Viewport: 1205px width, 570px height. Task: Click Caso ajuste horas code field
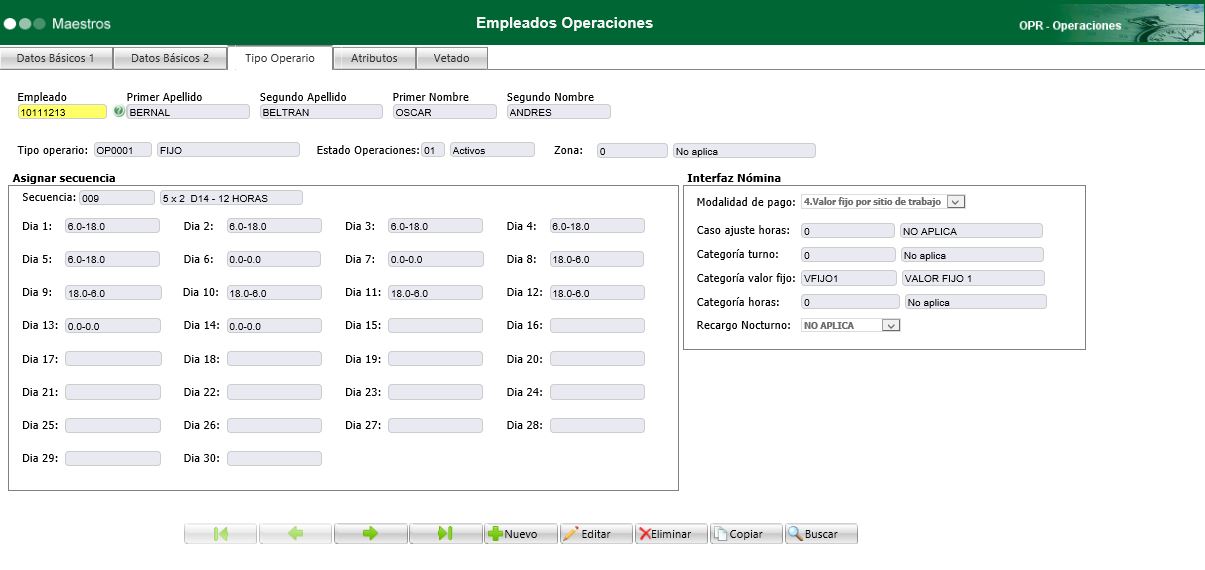point(848,231)
